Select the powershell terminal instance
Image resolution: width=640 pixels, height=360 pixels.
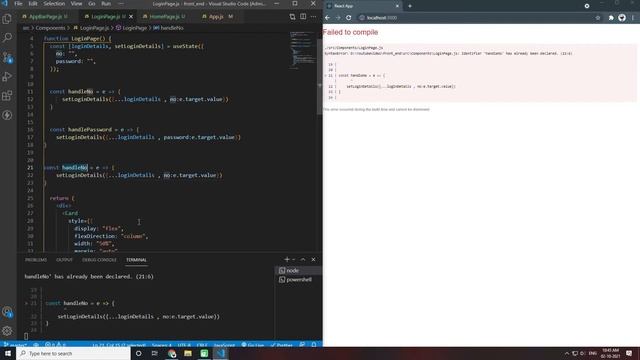pyautogui.click(x=298, y=280)
